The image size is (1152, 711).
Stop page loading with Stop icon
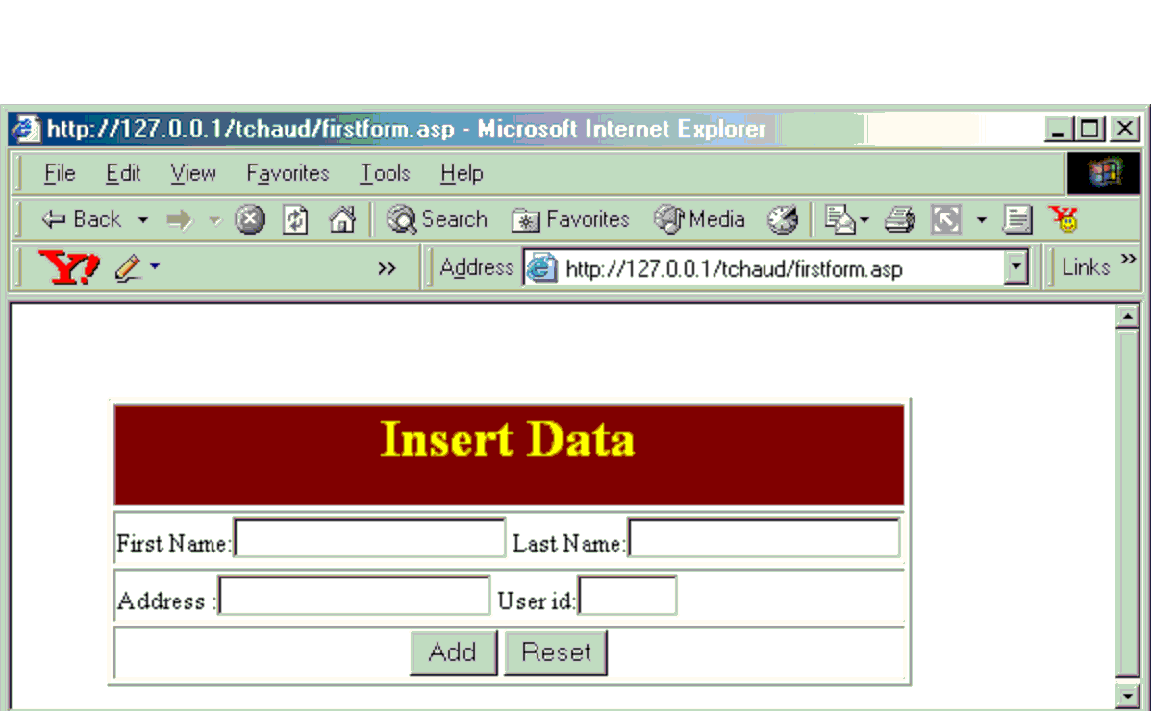pyautogui.click(x=250, y=220)
